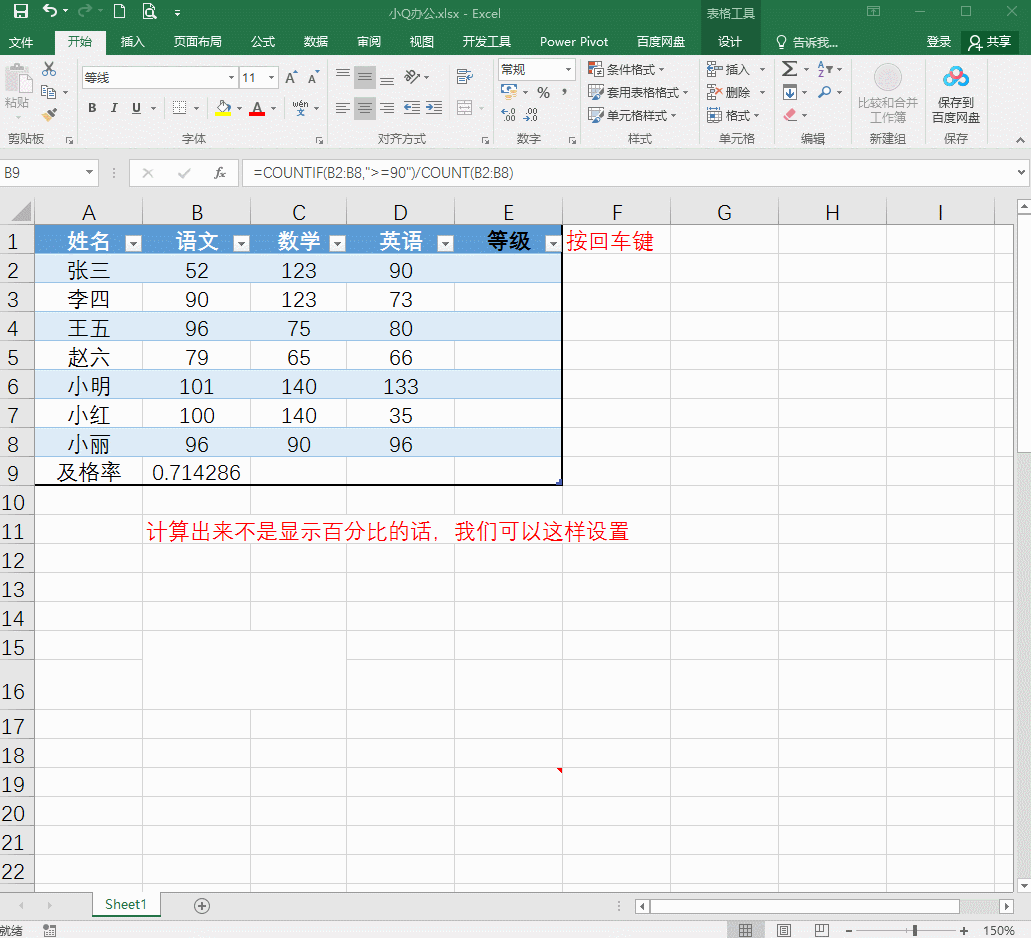Click the Clear eraser icon
The image size is (1031, 938).
tap(790, 115)
